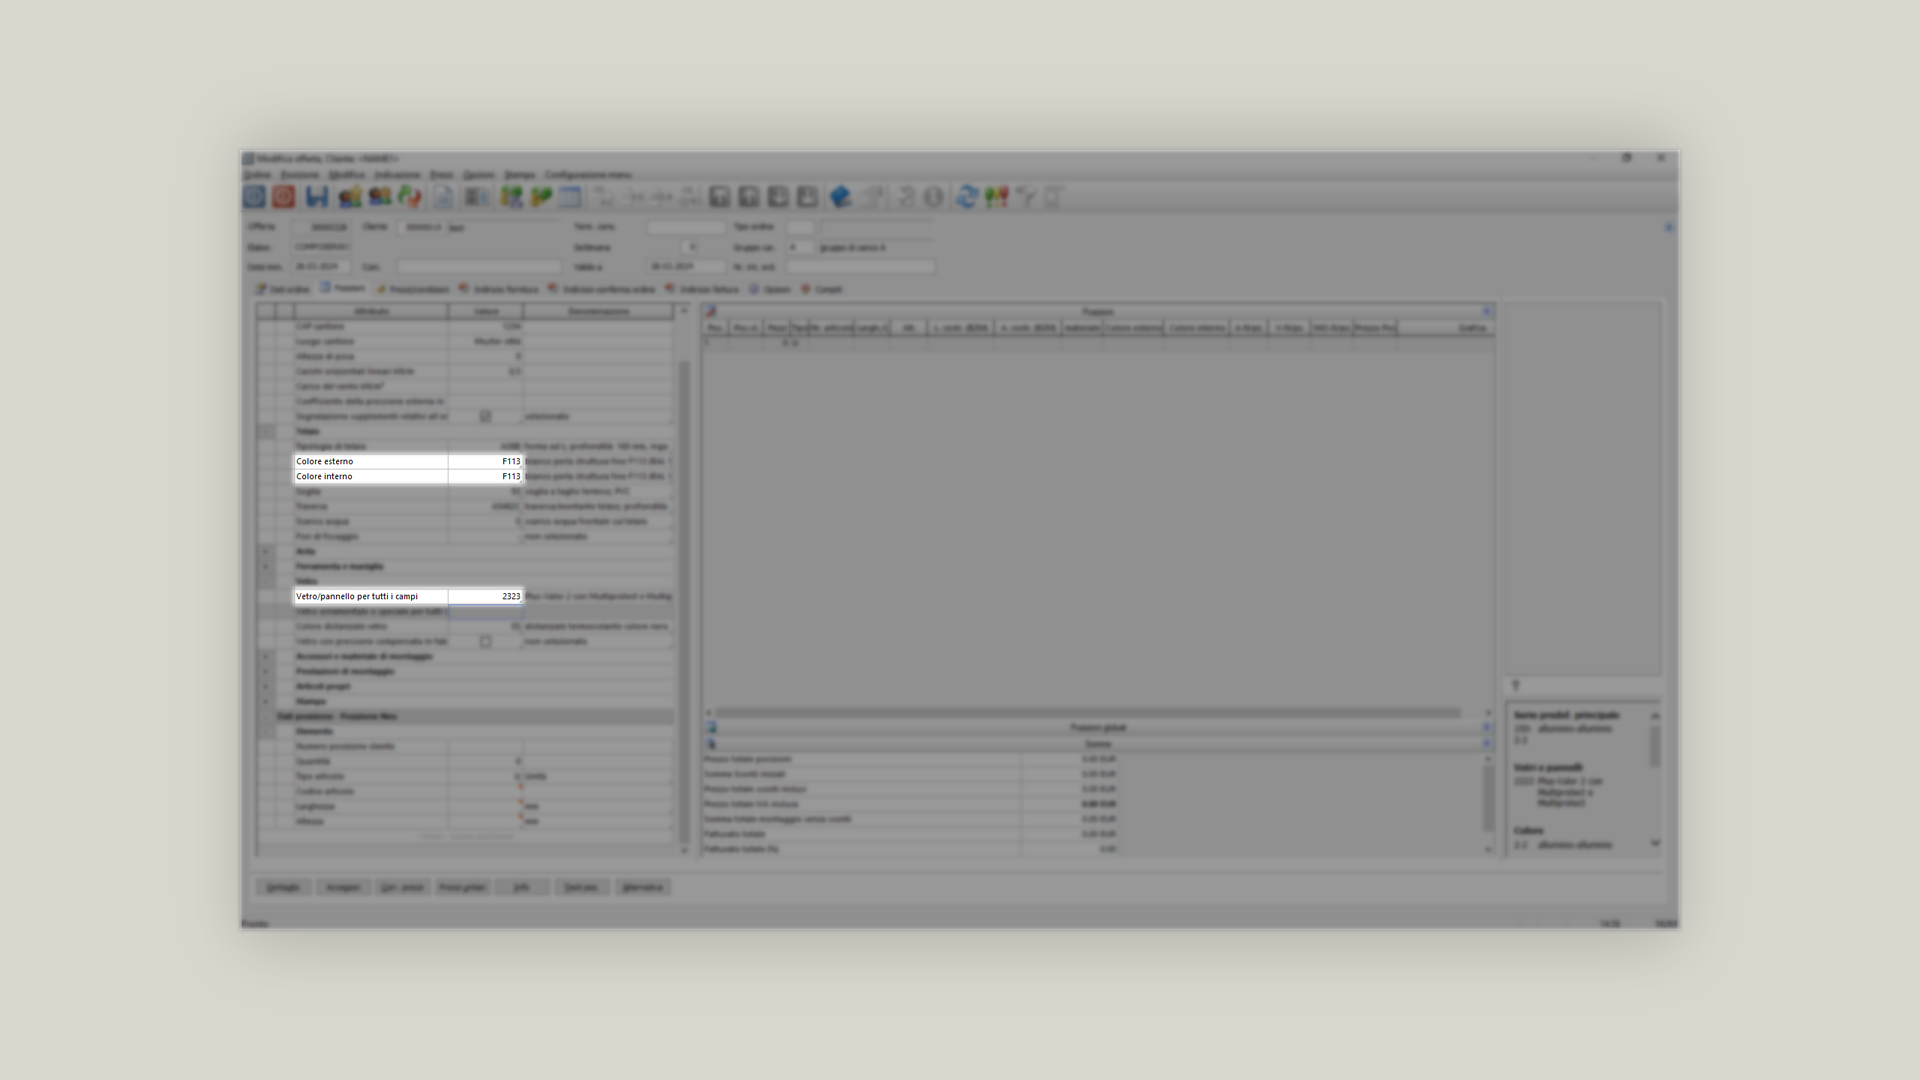Click the two people customers icon

click(x=380, y=197)
